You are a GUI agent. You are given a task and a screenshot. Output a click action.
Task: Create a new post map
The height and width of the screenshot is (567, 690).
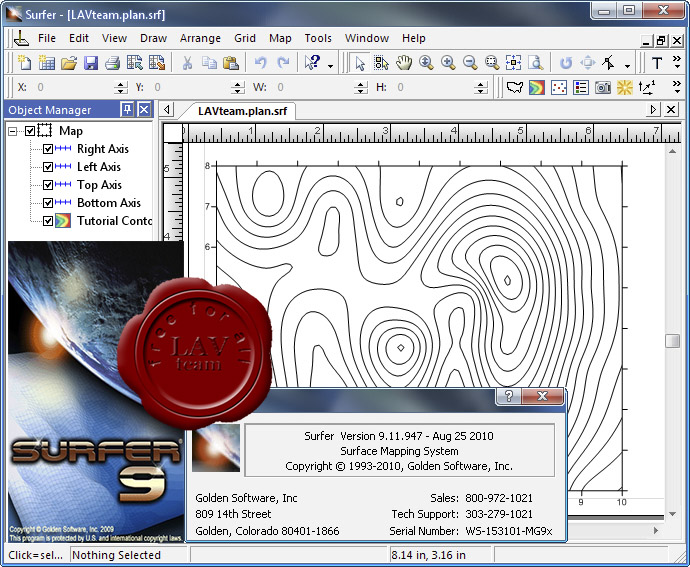click(x=559, y=88)
